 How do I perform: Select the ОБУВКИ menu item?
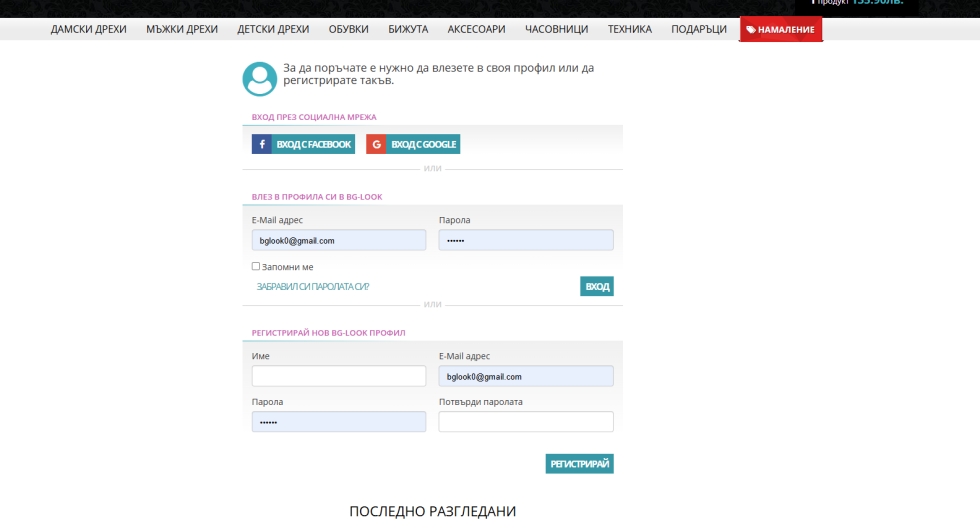point(348,29)
